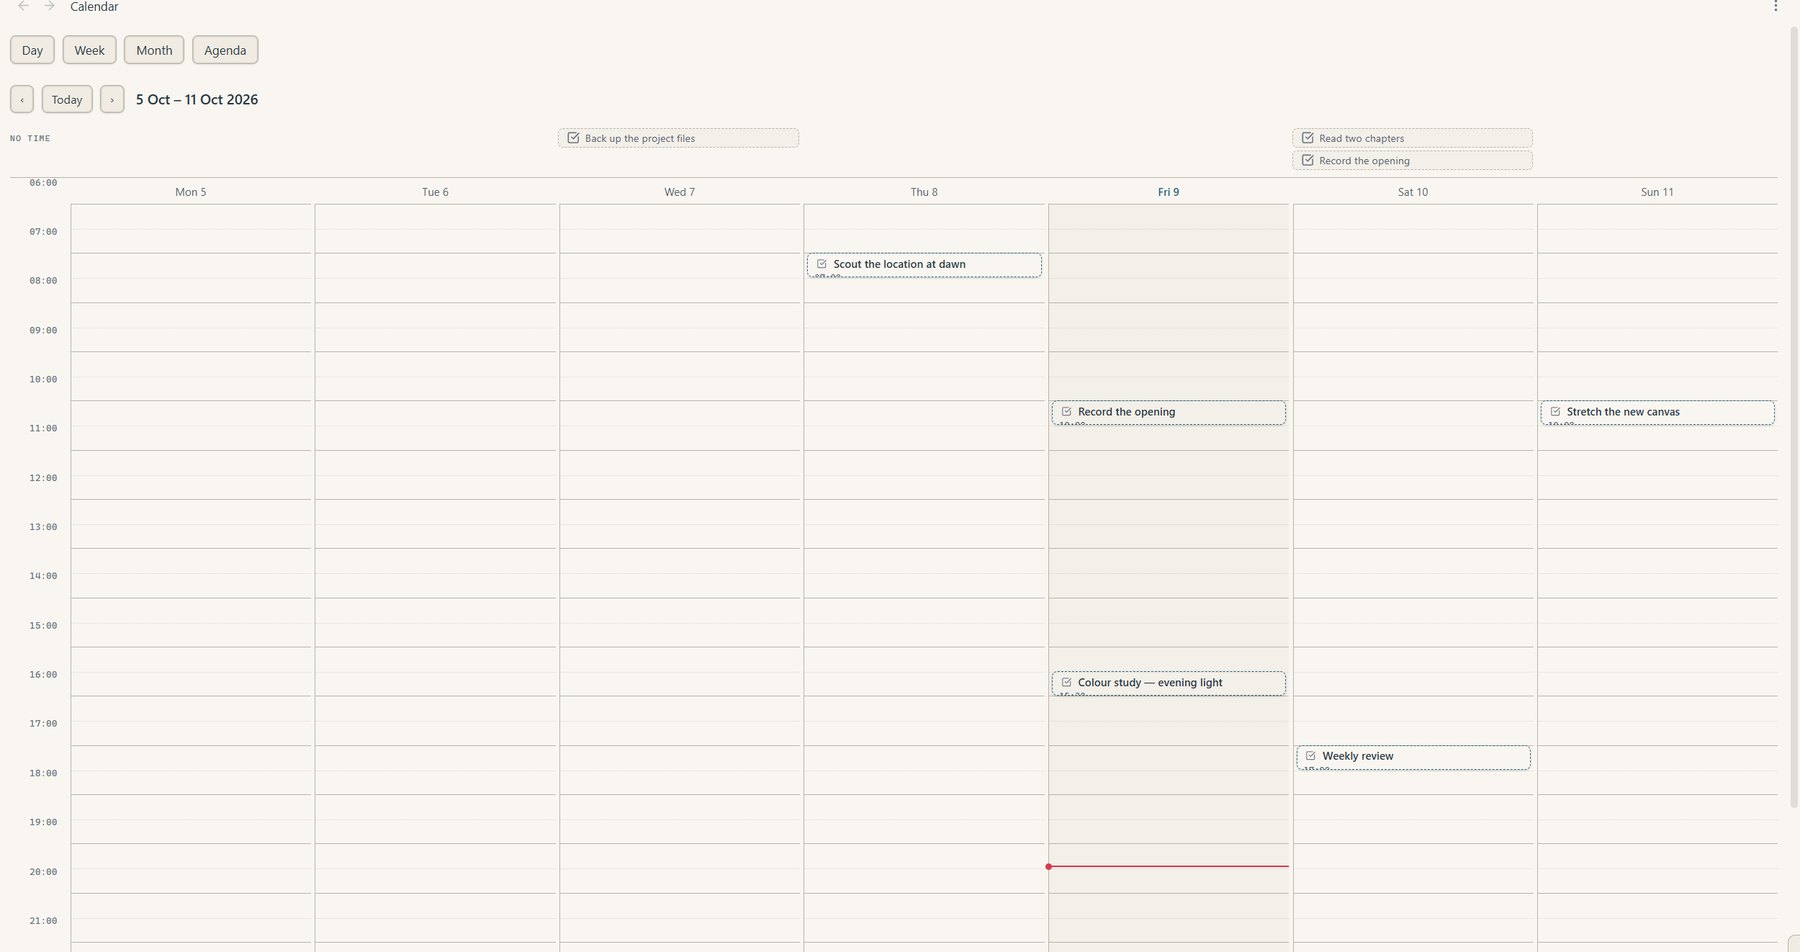The width and height of the screenshot is (1800, 952).
Task: Open the Read two chapters task
Action: (1412, 138)
